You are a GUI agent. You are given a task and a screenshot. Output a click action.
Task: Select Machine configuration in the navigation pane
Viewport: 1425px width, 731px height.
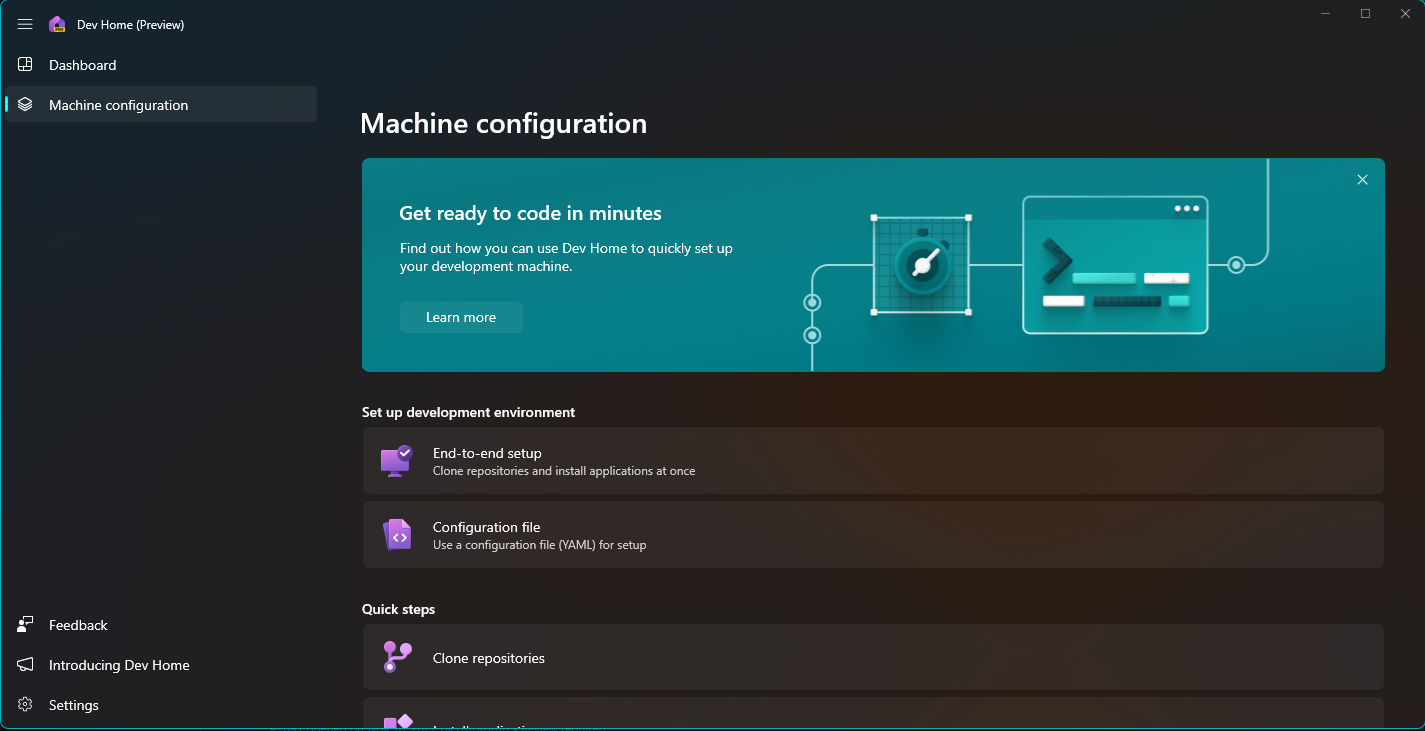pyautogui.click(x=118, y=104)
